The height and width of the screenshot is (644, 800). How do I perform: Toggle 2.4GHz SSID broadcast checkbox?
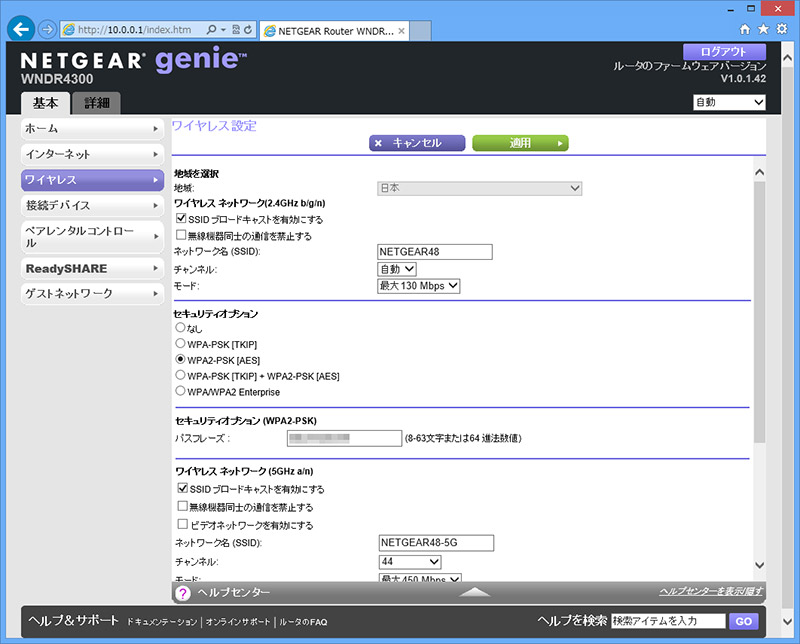coord(181,219)
